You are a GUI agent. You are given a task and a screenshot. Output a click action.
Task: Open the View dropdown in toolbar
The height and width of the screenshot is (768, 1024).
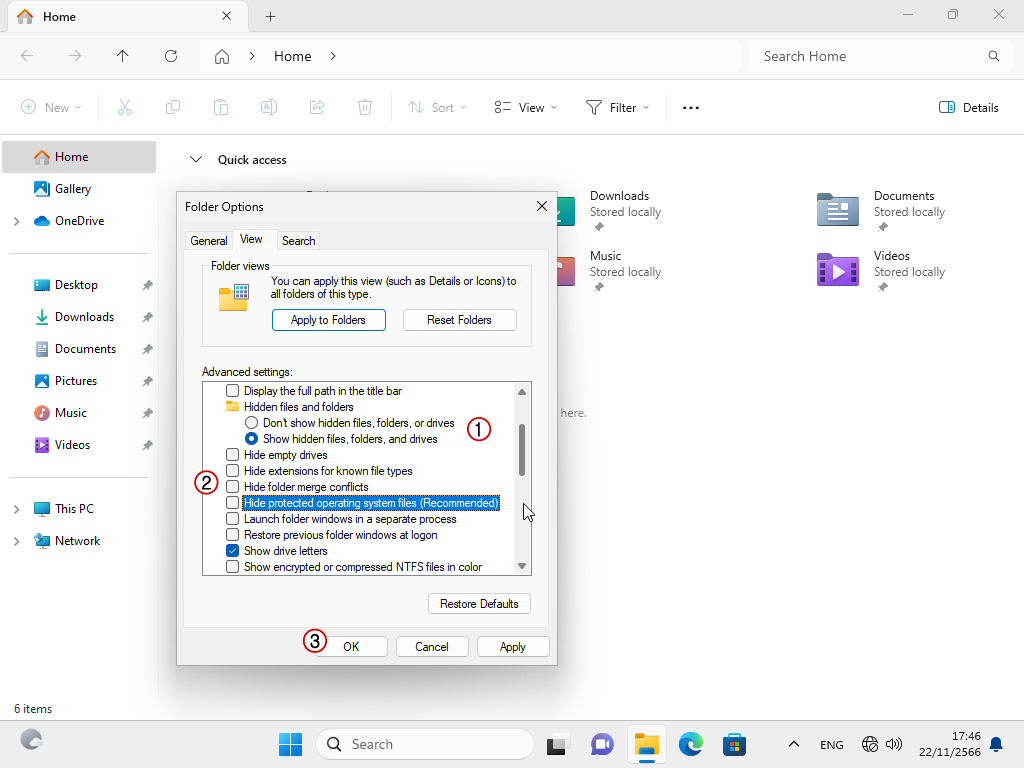point(526,108)
